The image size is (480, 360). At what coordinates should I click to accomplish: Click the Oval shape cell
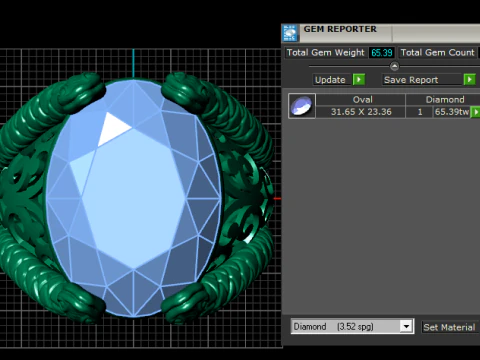tap(361, 100)
